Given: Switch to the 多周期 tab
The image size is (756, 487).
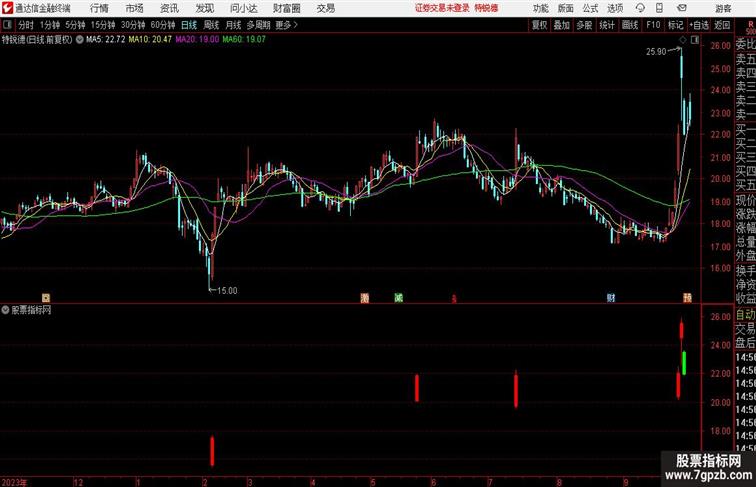Looking at the screenshot, I should [258, 25].
